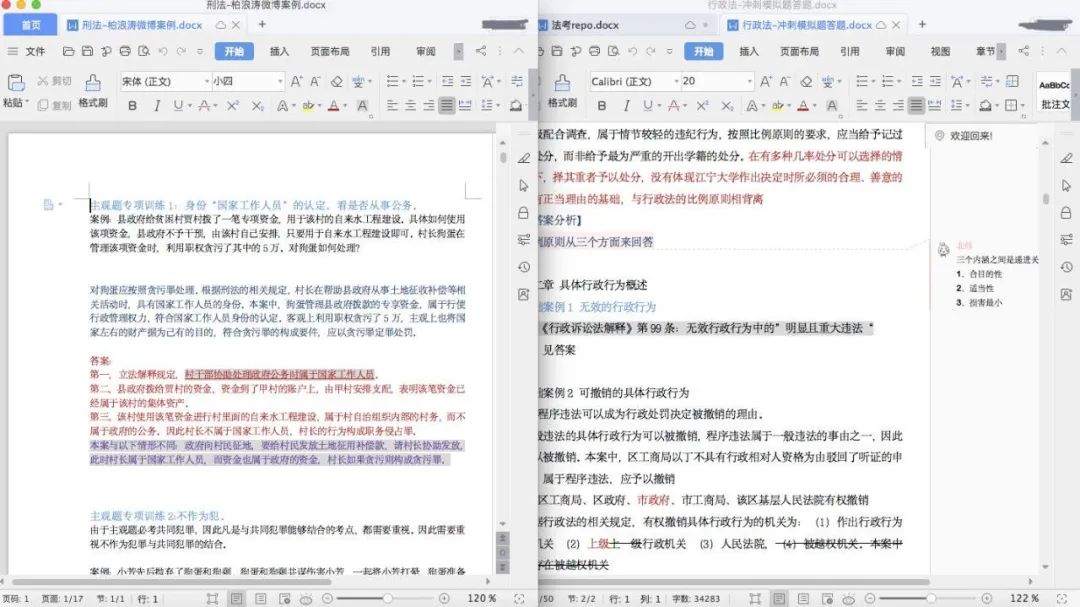Expand line spacing options in the right window
This screenshot has height=607, width=1080.
[968, 105]
